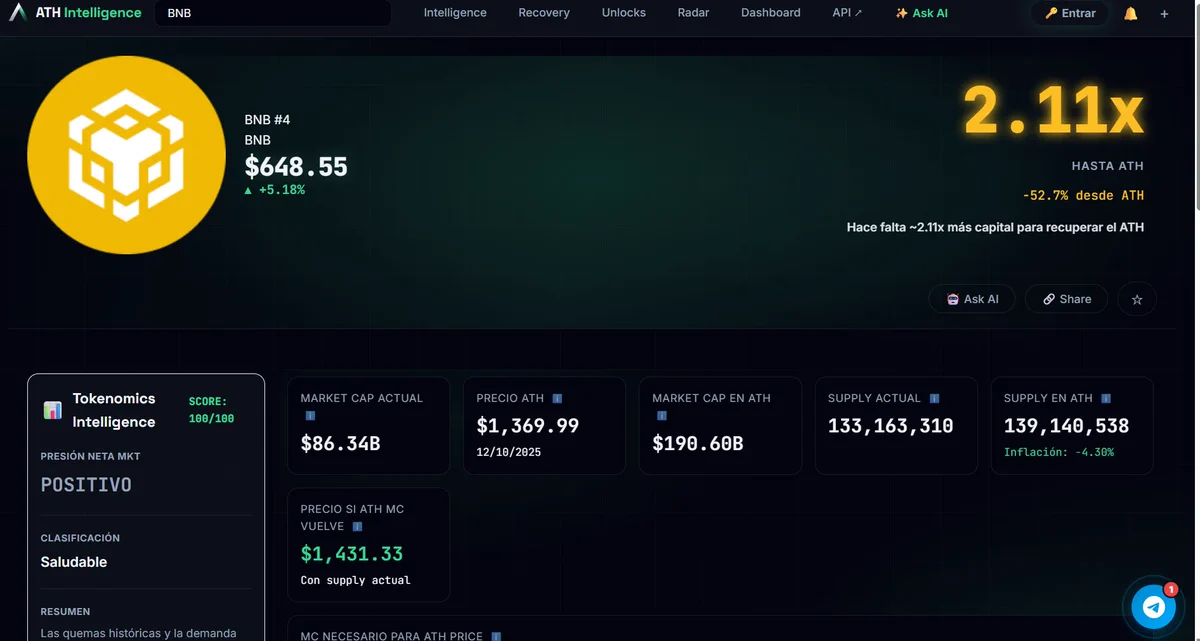
Task: Click the Inflación: -4.30% text
Action: coord(1059,452)
